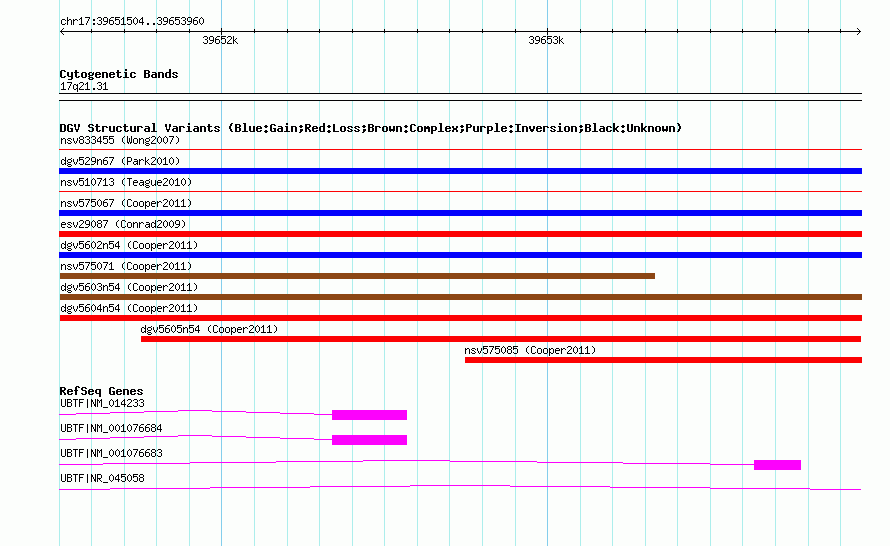Click dgv5605n54 (Cooper2011) variant label
890x546 pixels.
tap(209, 329)
